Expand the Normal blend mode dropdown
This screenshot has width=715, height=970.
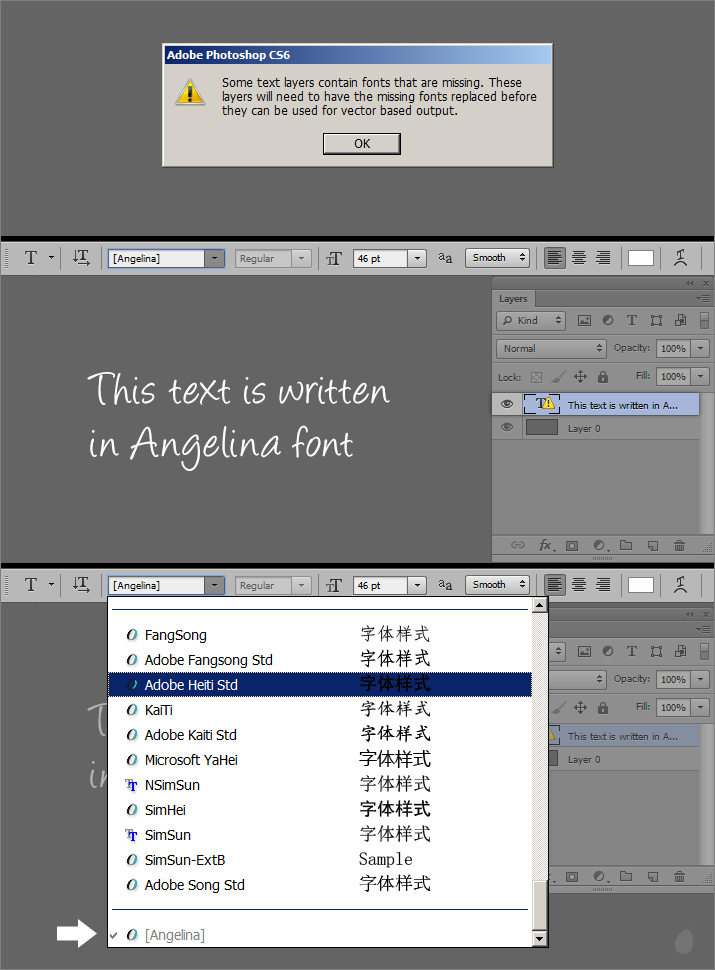[551, 348]
